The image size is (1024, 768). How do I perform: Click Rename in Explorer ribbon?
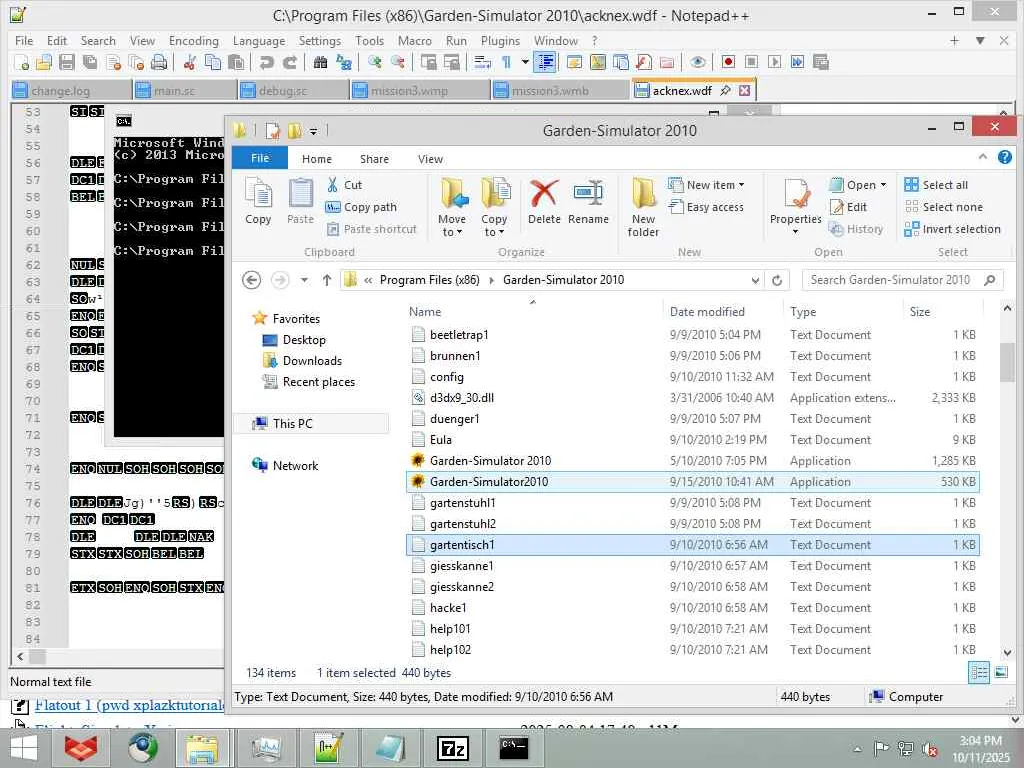coord(588,201)
